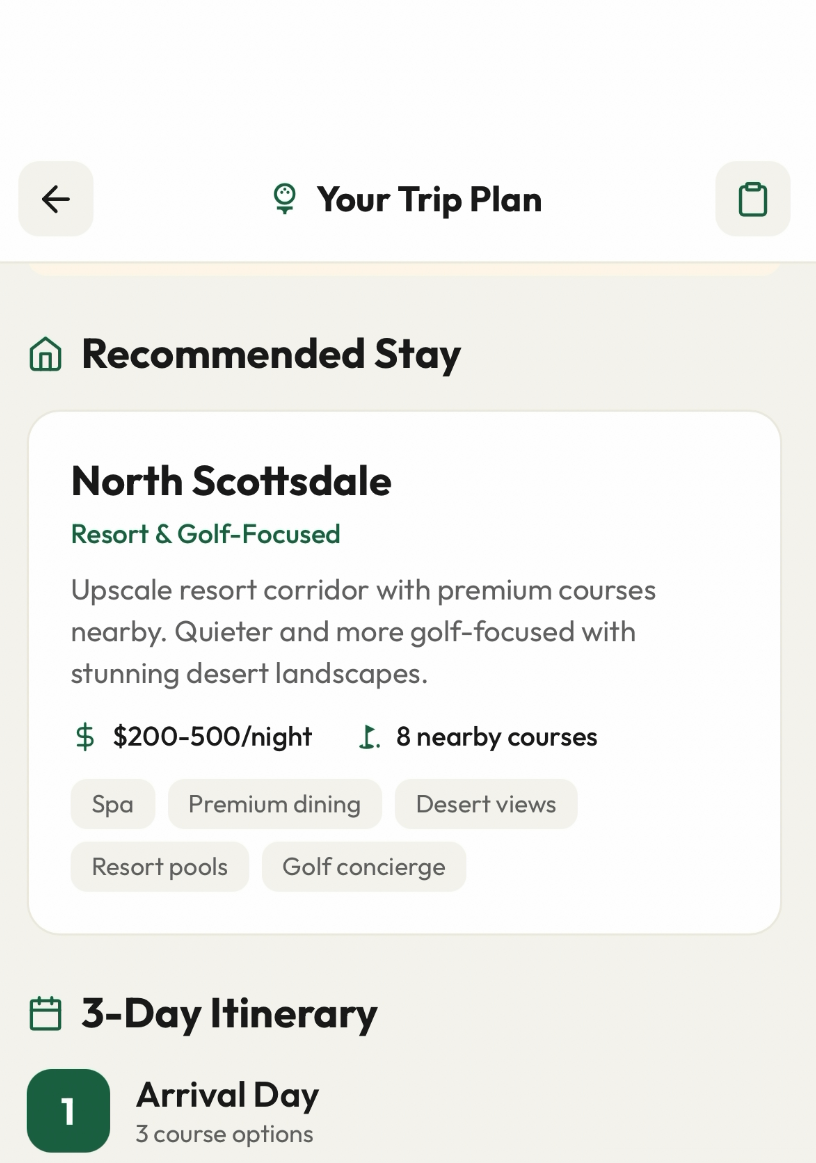Tap the $200-500/night price text
Image resolution: width=816 pixels, height=1163 pixels.
coord(212,737)
